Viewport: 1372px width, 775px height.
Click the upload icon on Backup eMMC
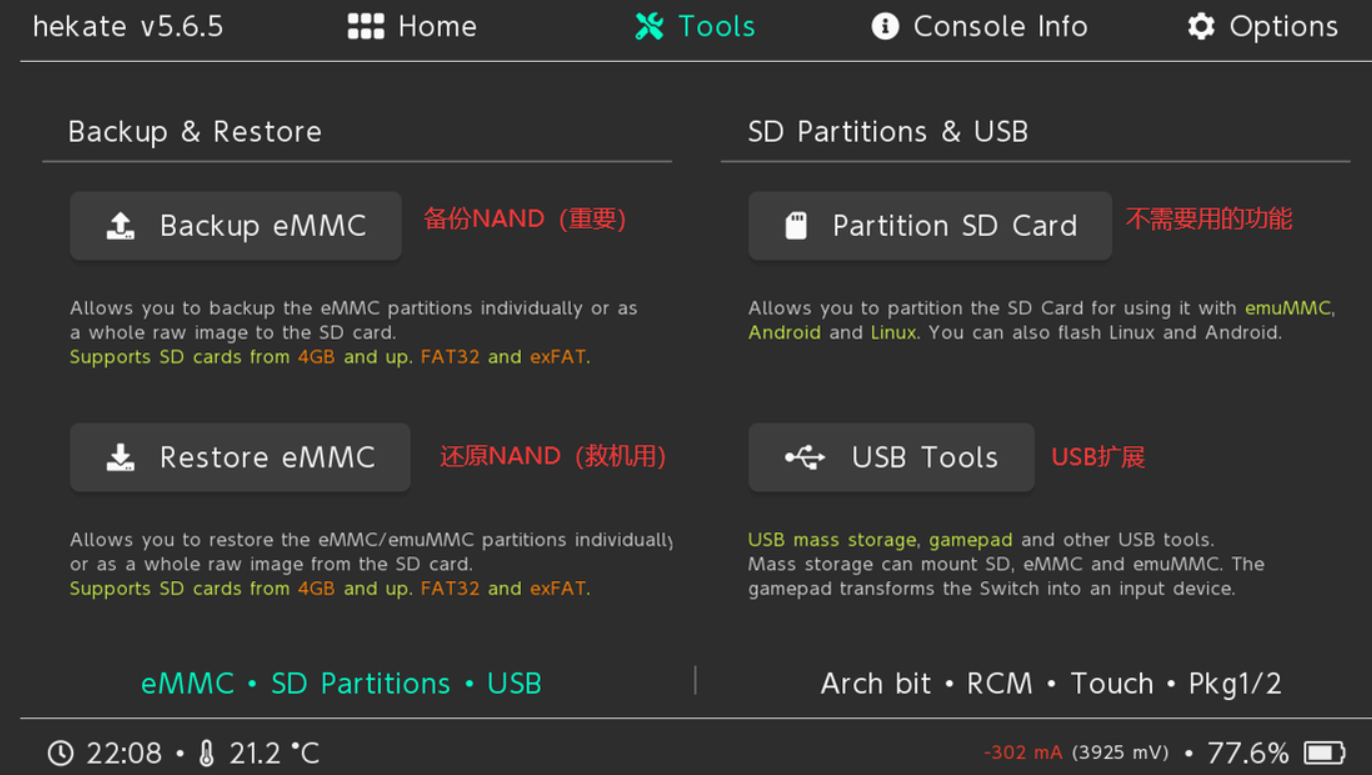[120, 226]
